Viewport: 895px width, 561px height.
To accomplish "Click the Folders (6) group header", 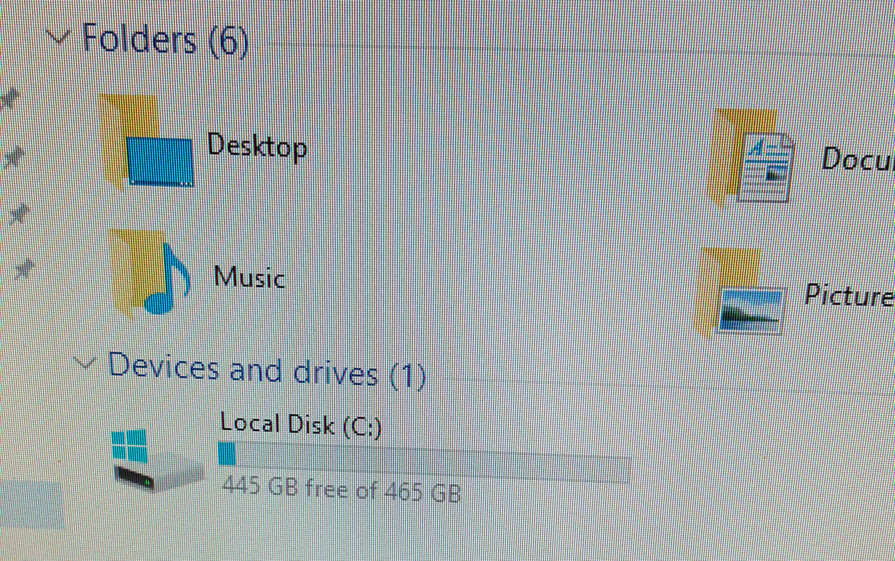I will (166, 39).
